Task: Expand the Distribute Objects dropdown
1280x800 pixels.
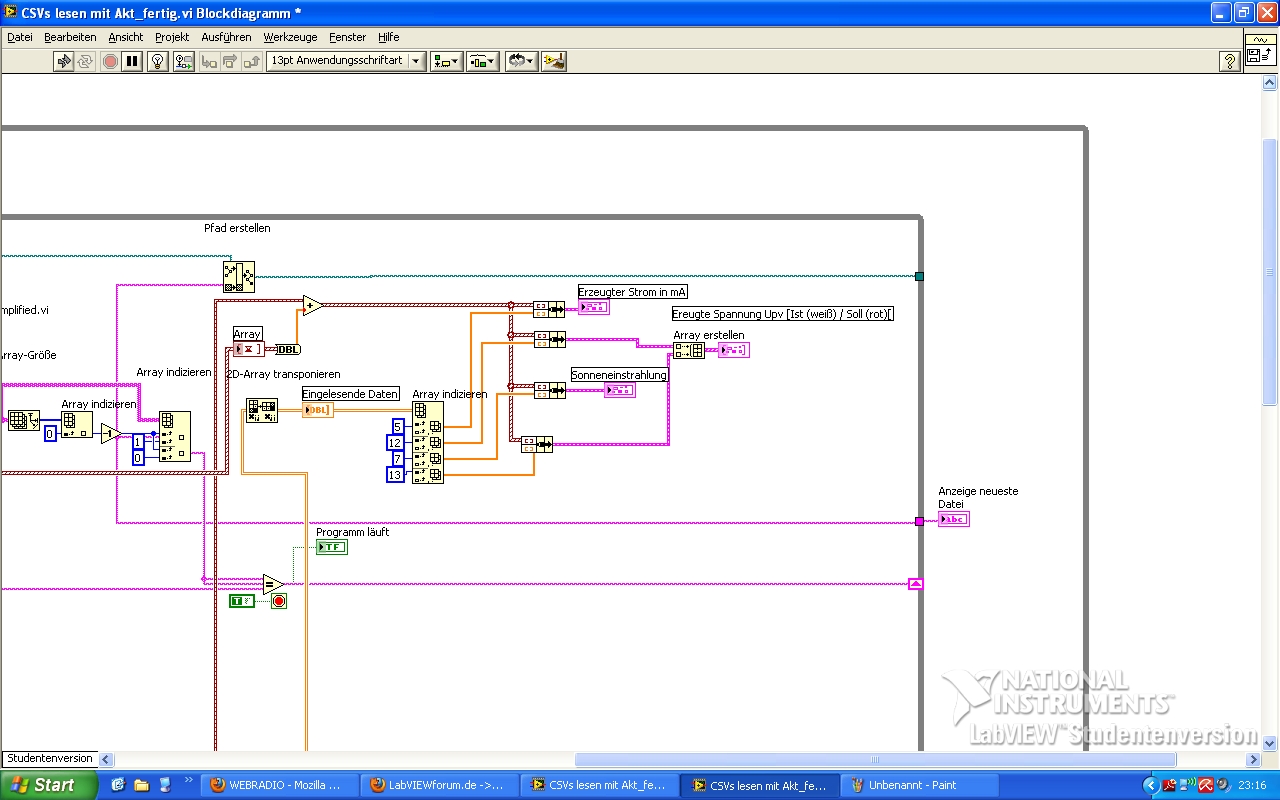Action: pyautogui.click(x=482, y=61)
